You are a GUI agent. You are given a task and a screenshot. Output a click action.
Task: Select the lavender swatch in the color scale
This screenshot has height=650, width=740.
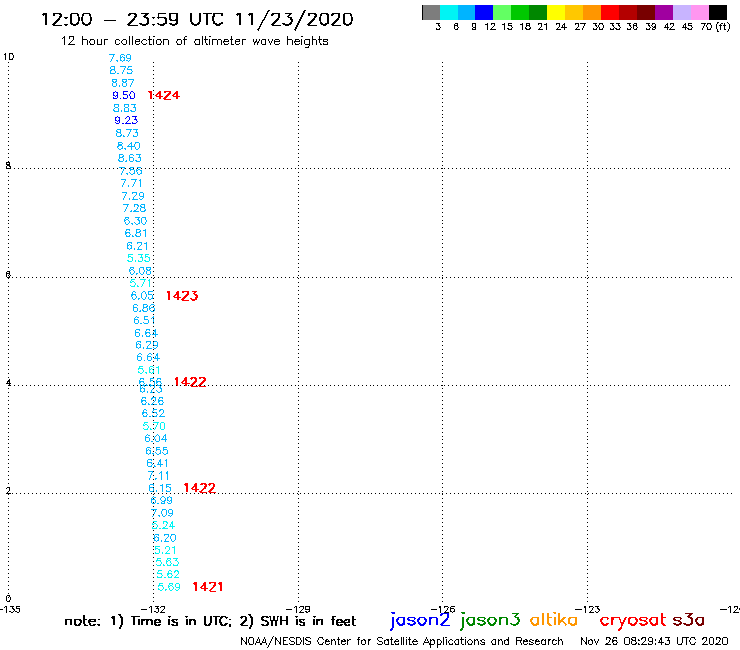(682, 12)
